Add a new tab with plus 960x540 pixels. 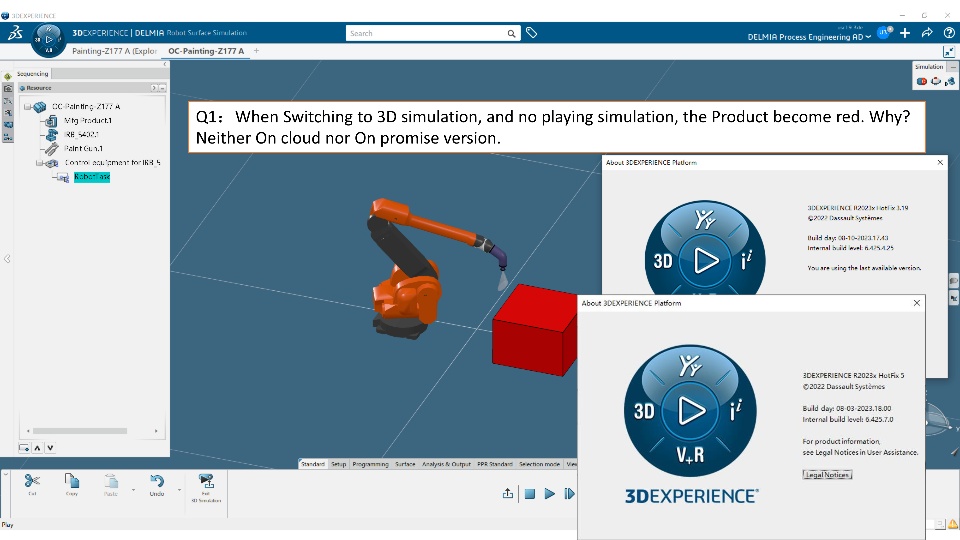click(x=257, y=51)
